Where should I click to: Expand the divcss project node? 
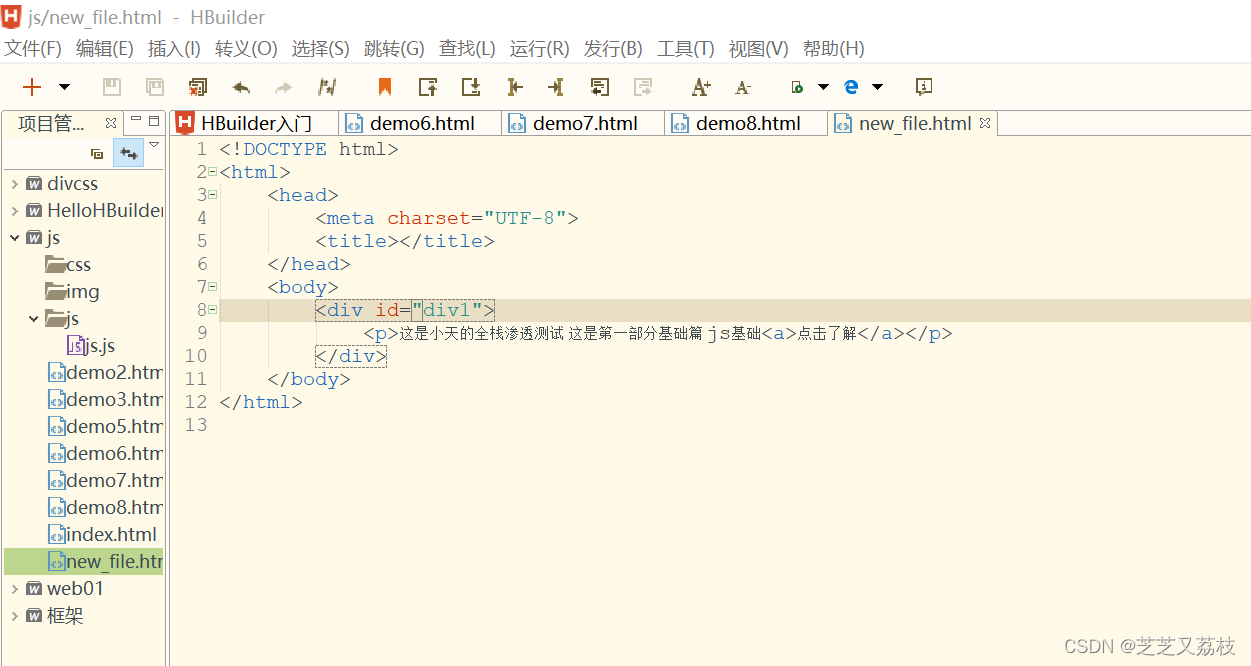click(14, 184)
